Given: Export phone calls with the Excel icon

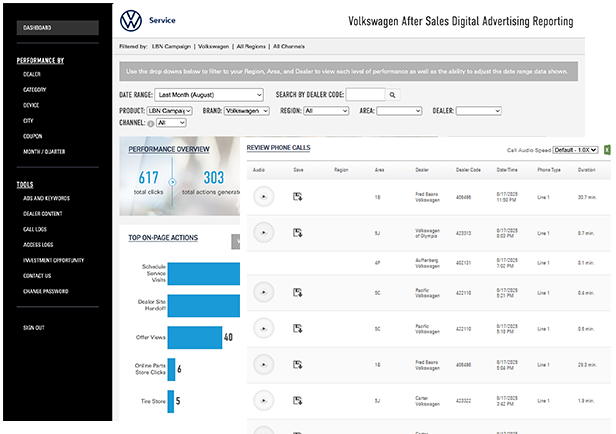Looking at the screenshot, I should [x=607, y=150].
